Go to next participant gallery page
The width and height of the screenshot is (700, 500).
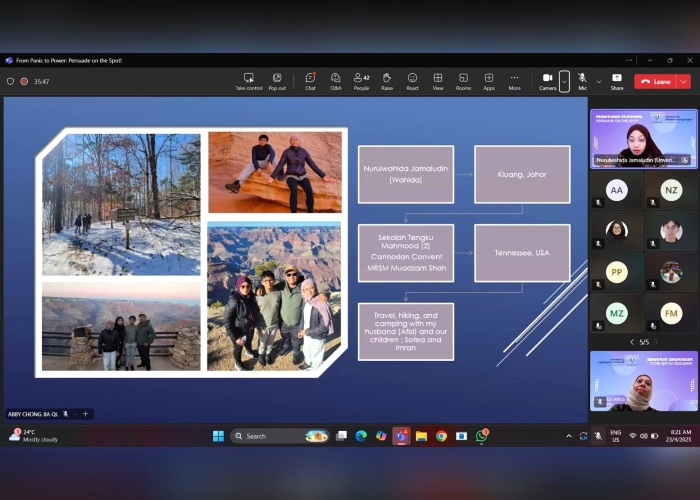click(x=656, y=342)
